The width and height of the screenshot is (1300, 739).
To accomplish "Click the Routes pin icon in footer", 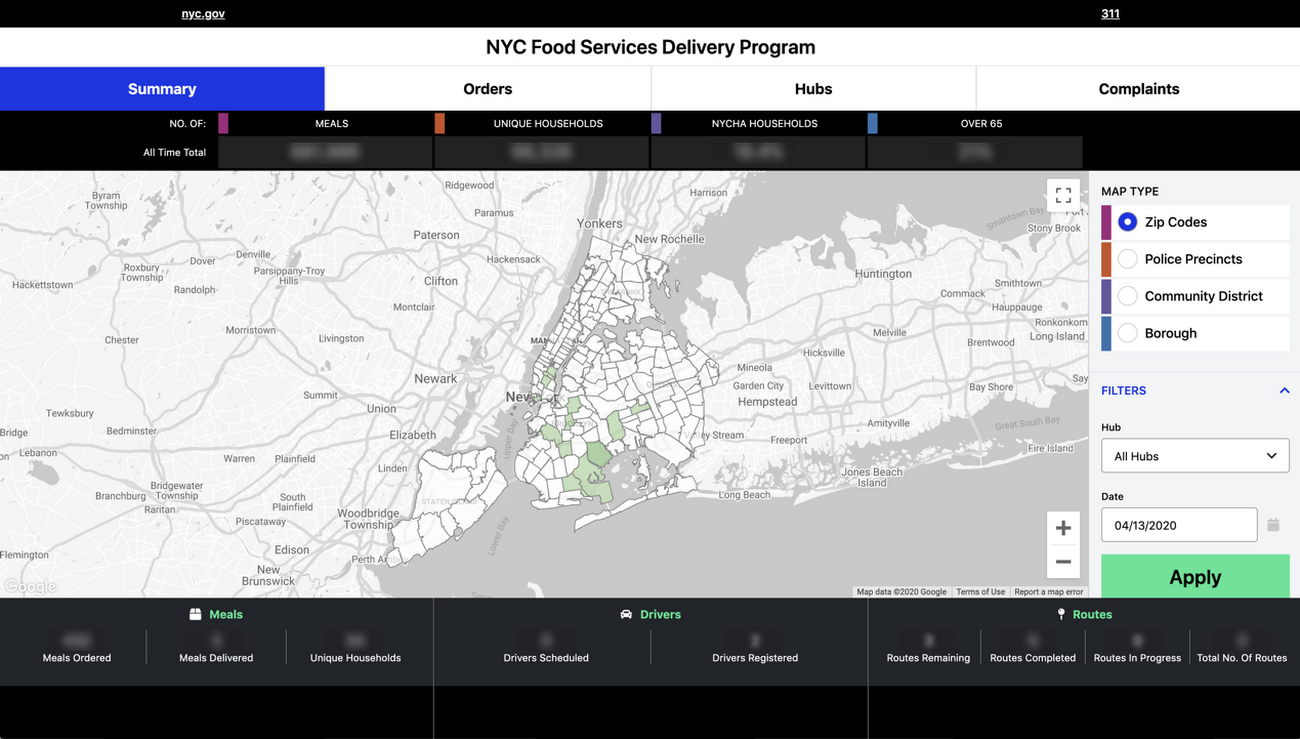I will click(1061, 614).
